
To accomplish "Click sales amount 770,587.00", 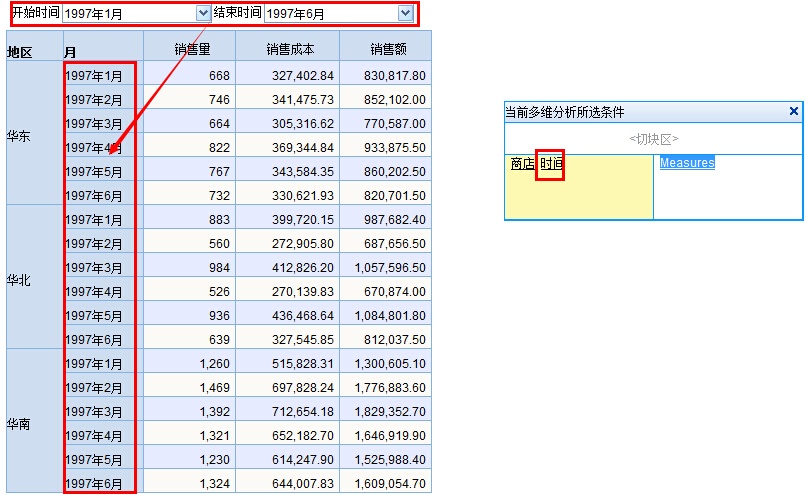I will tap(395, 124).
